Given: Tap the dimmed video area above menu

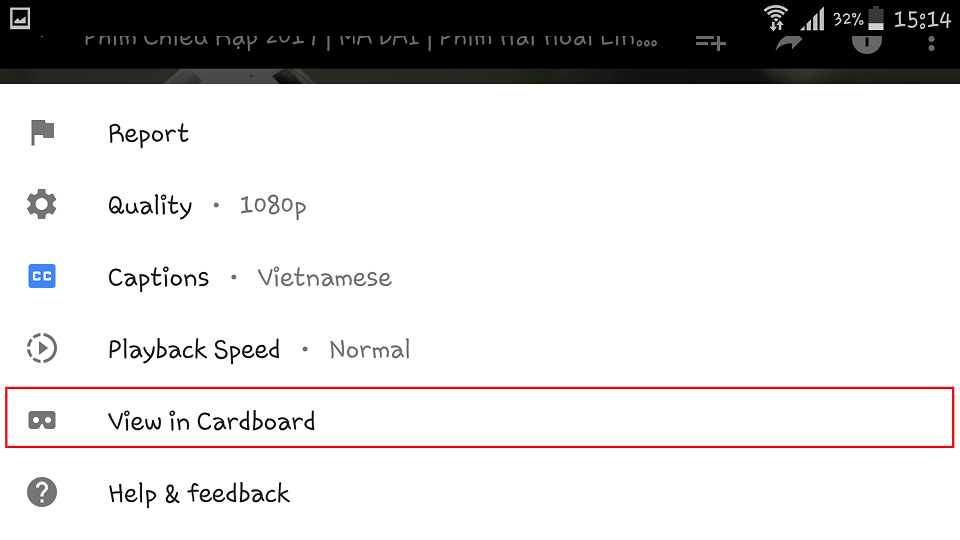Looking at the screenshot, I should (480, 76).
